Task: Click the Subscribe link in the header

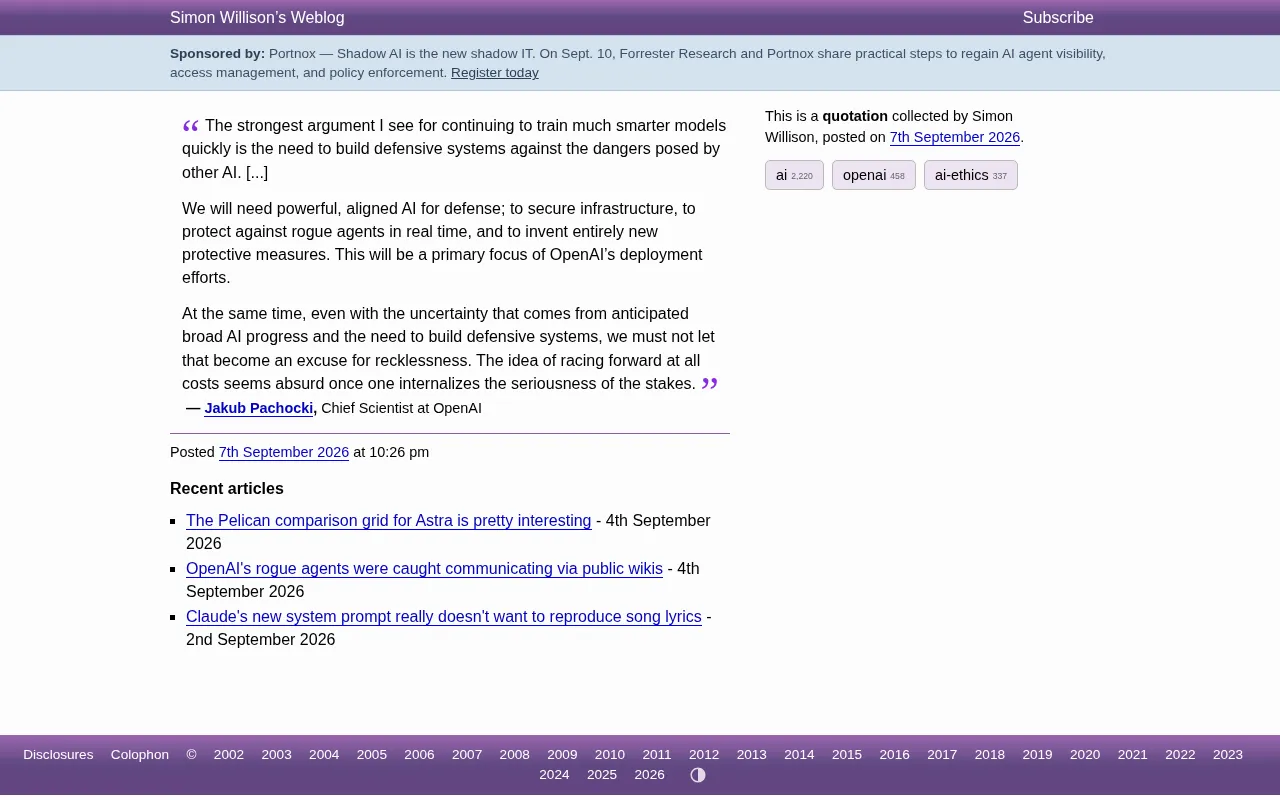Action: [1058, 18]
